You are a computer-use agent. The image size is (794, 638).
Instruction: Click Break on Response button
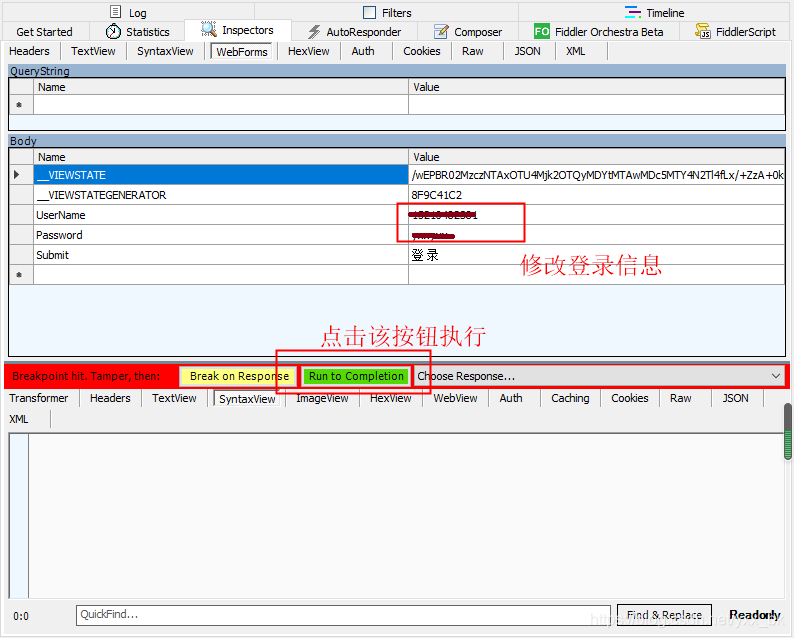coord(238,376)
